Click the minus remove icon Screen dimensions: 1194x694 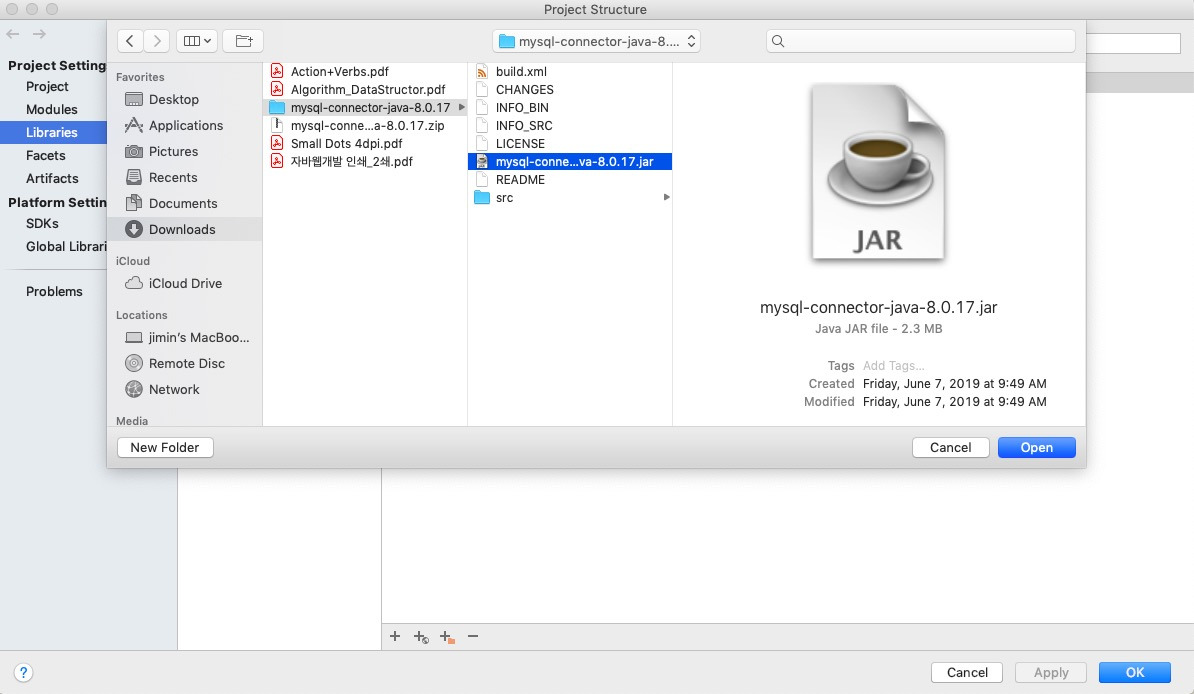(473, 636)
